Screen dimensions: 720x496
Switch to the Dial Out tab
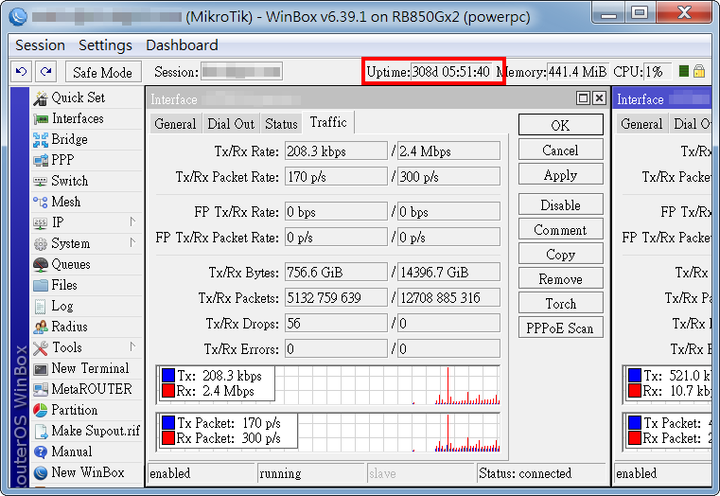(231, 124)
